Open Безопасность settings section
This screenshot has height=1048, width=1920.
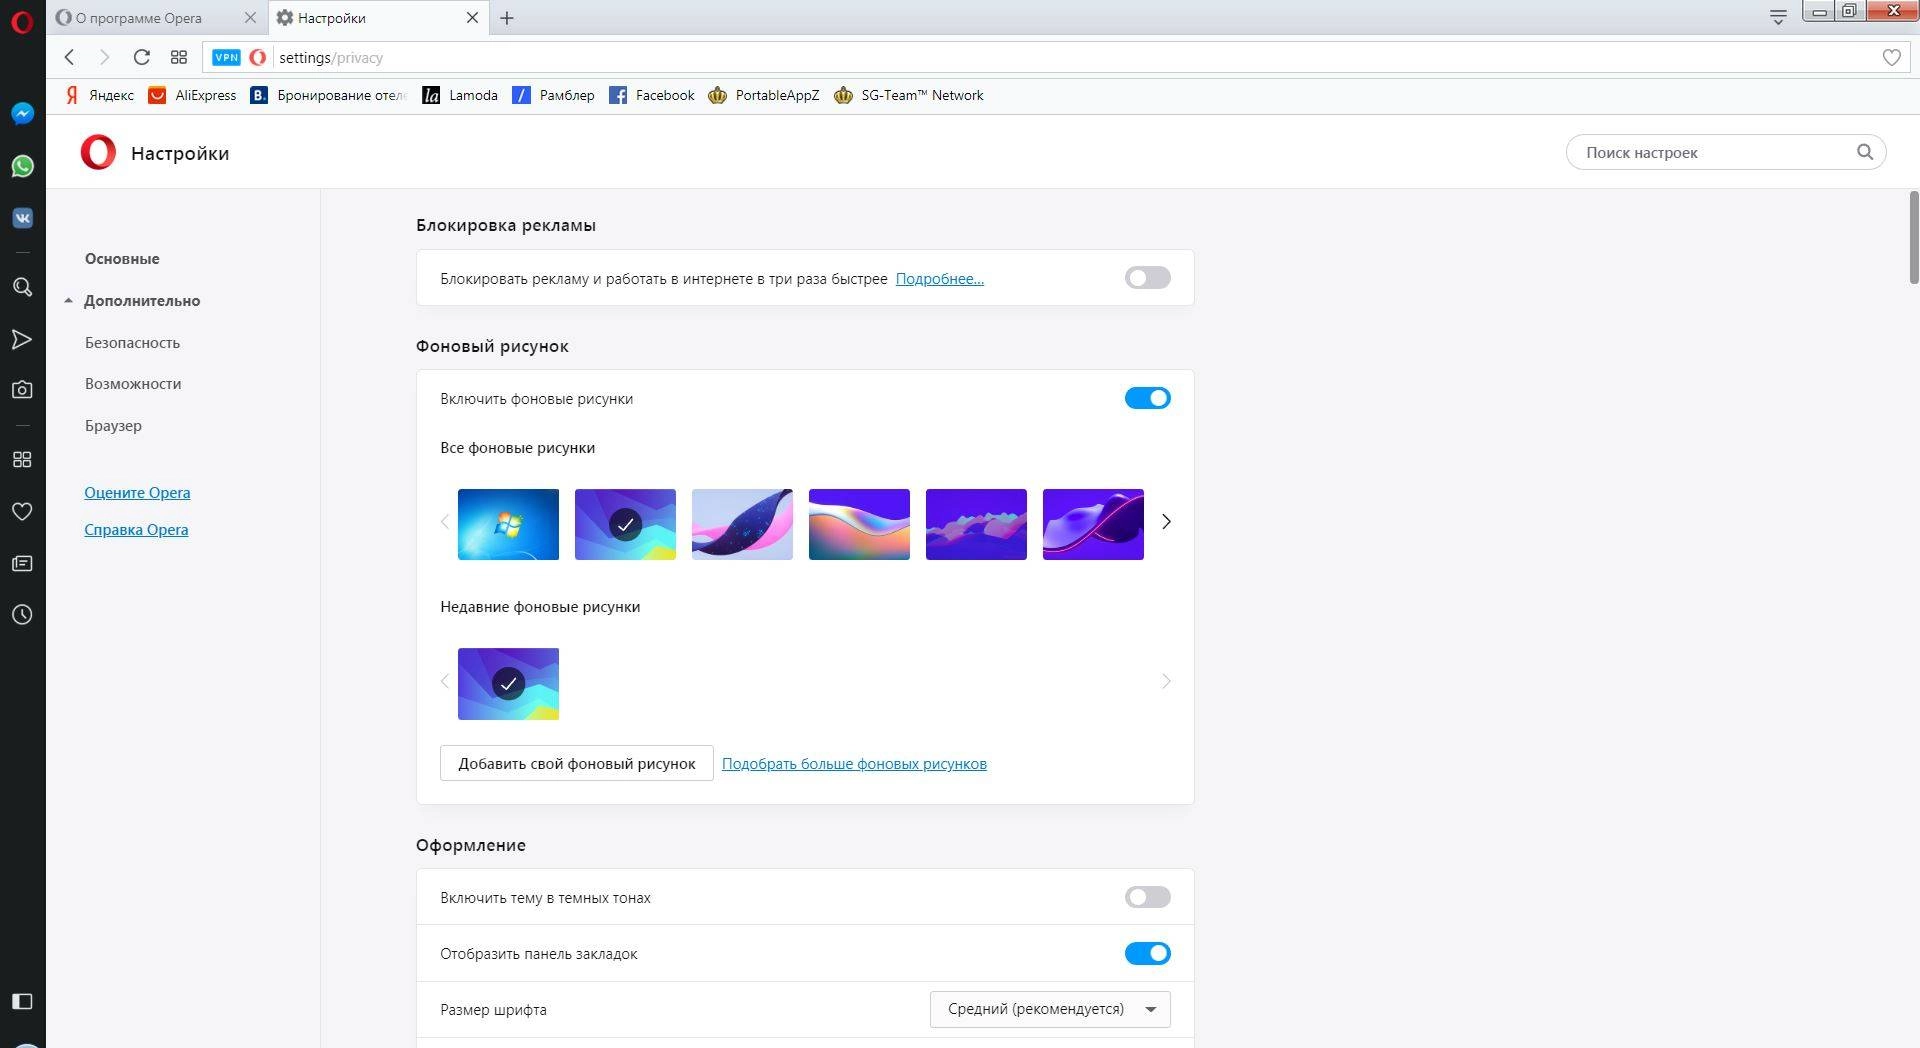(132, 342)
